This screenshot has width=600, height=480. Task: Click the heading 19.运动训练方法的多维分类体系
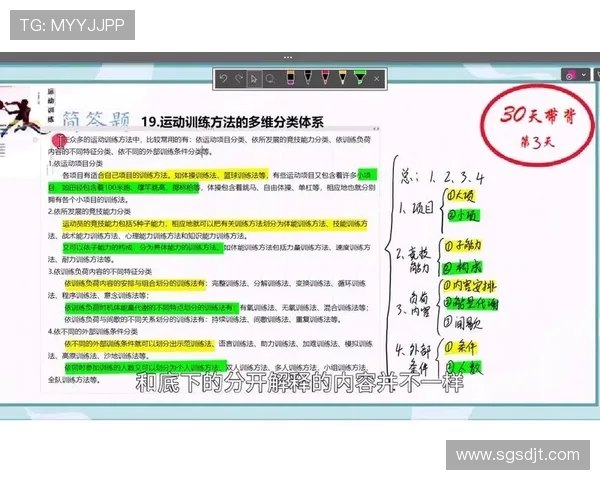232,122
